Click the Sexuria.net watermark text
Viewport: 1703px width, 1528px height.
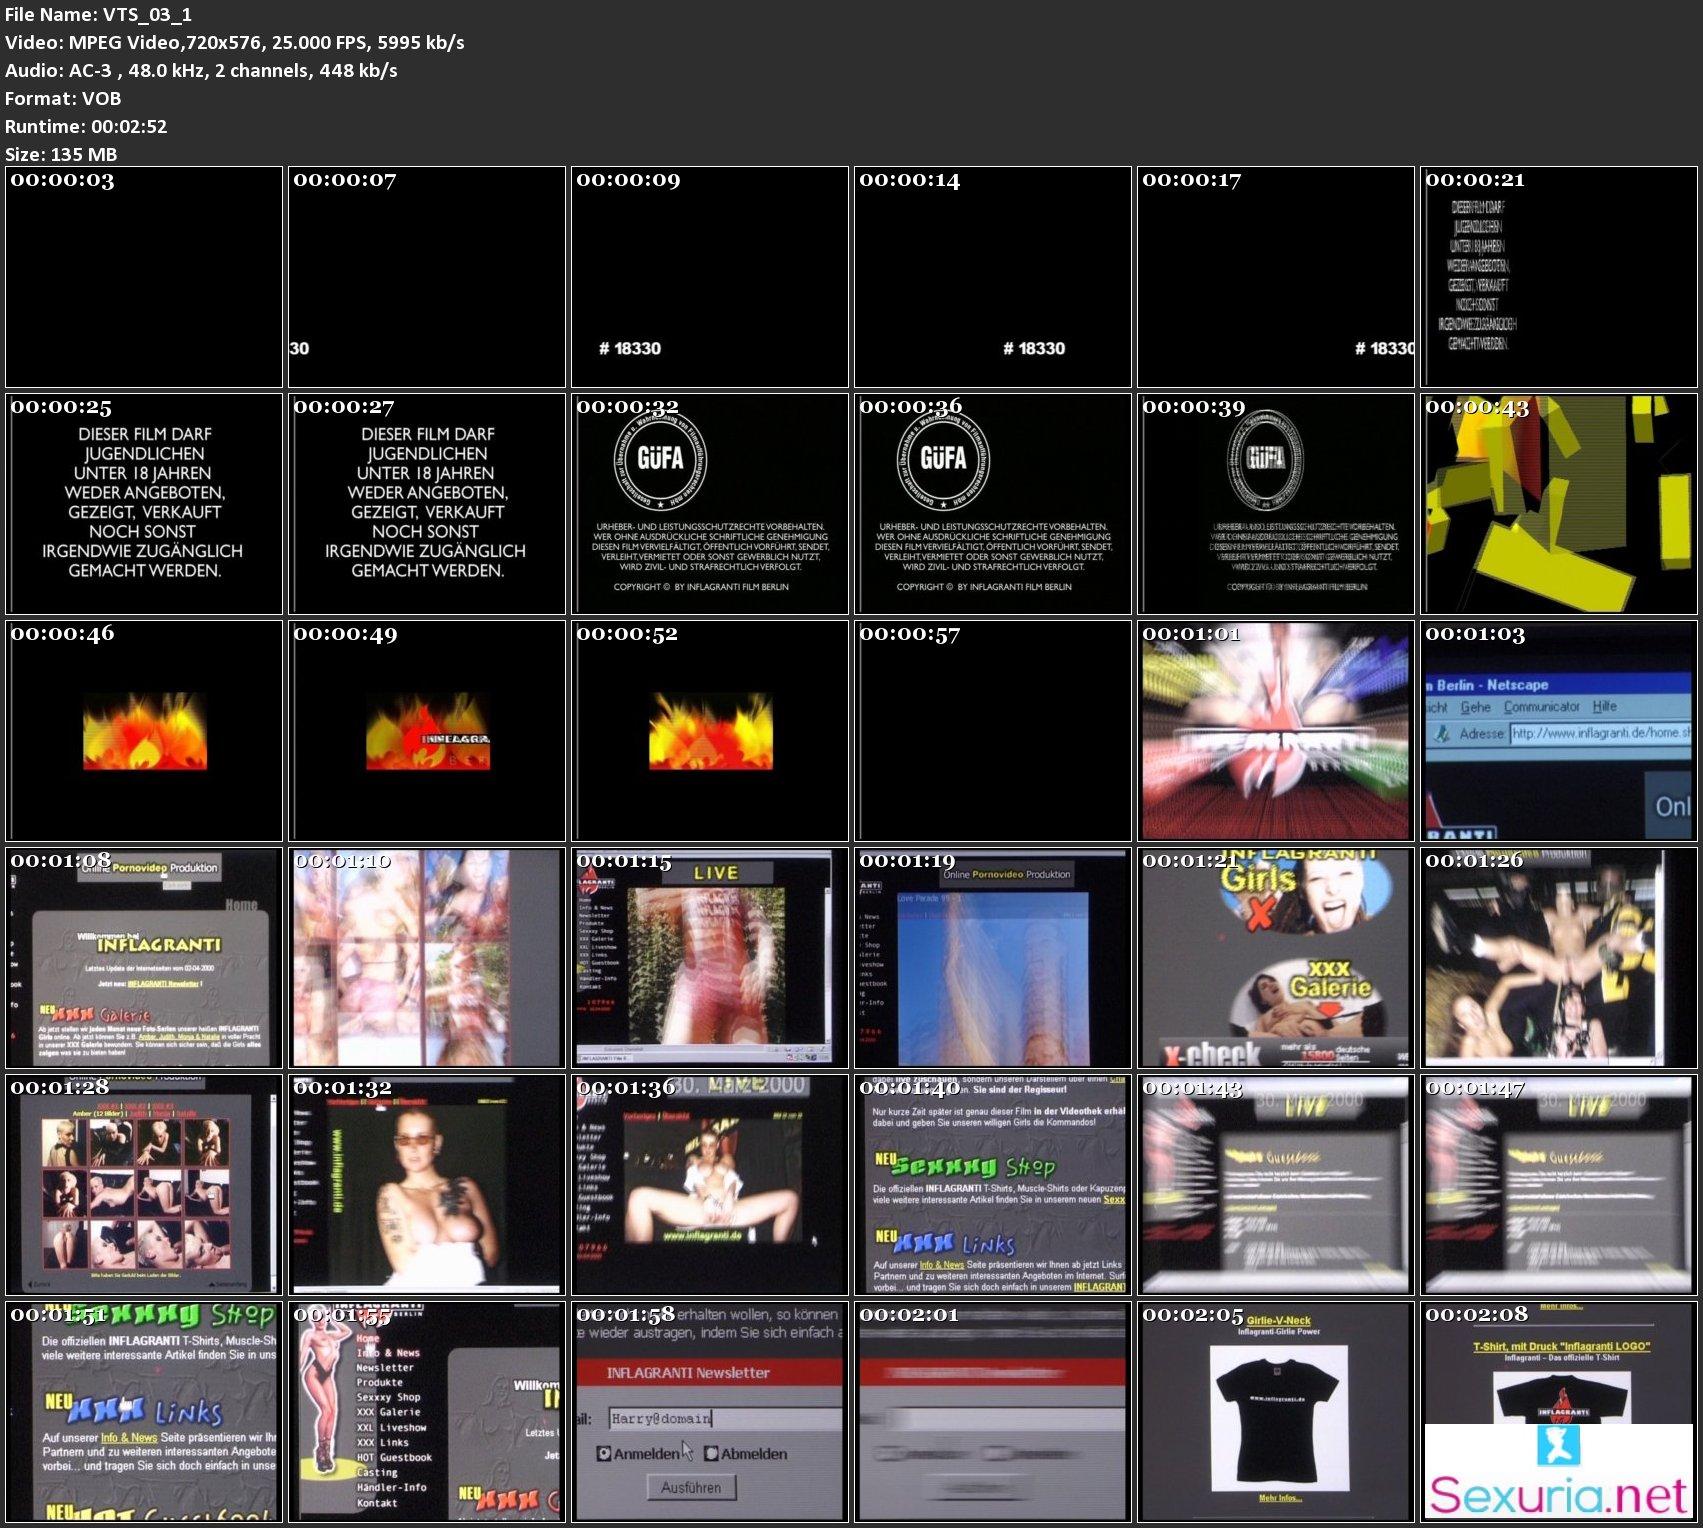coord(1558,1496)
